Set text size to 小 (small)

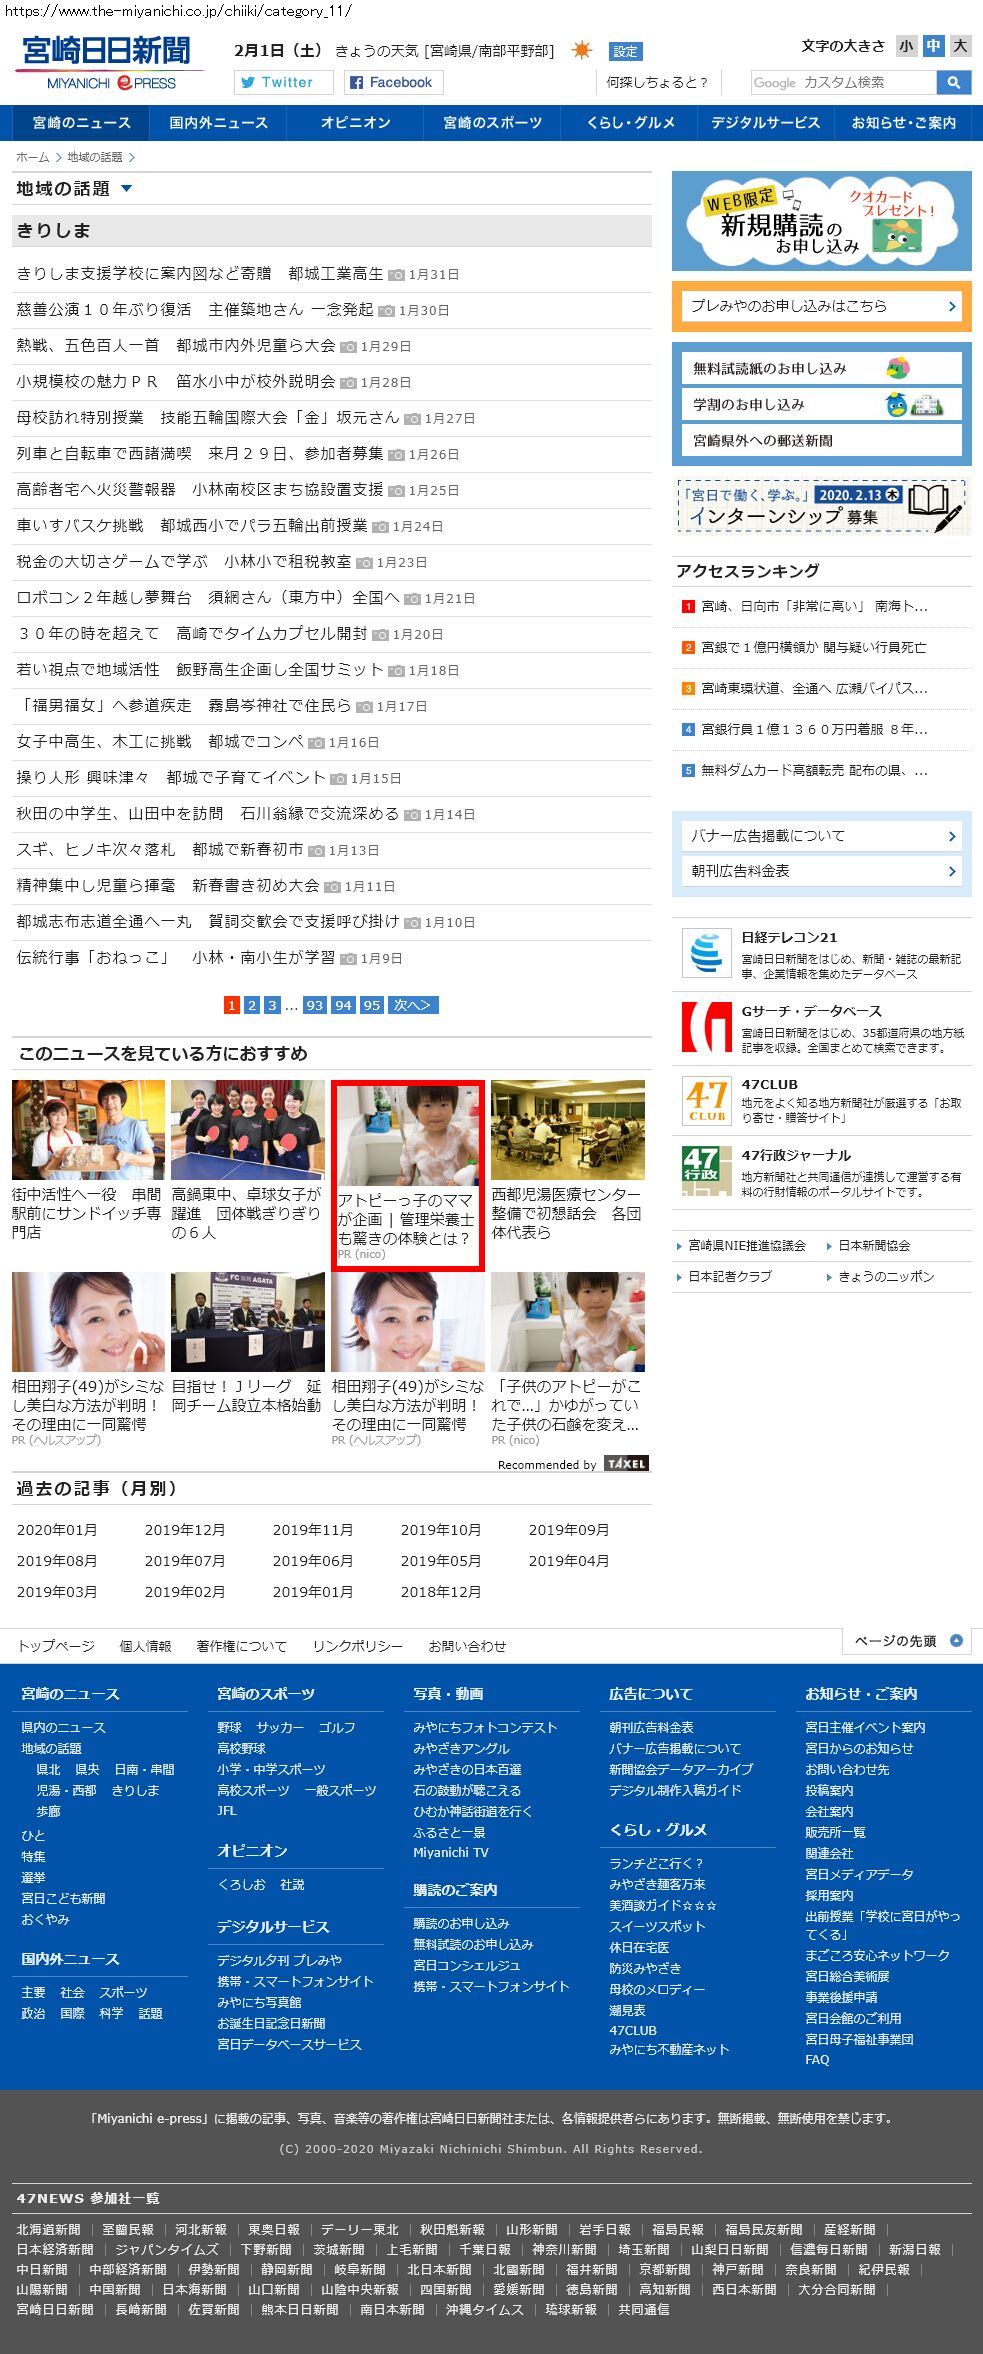(906, 46)
